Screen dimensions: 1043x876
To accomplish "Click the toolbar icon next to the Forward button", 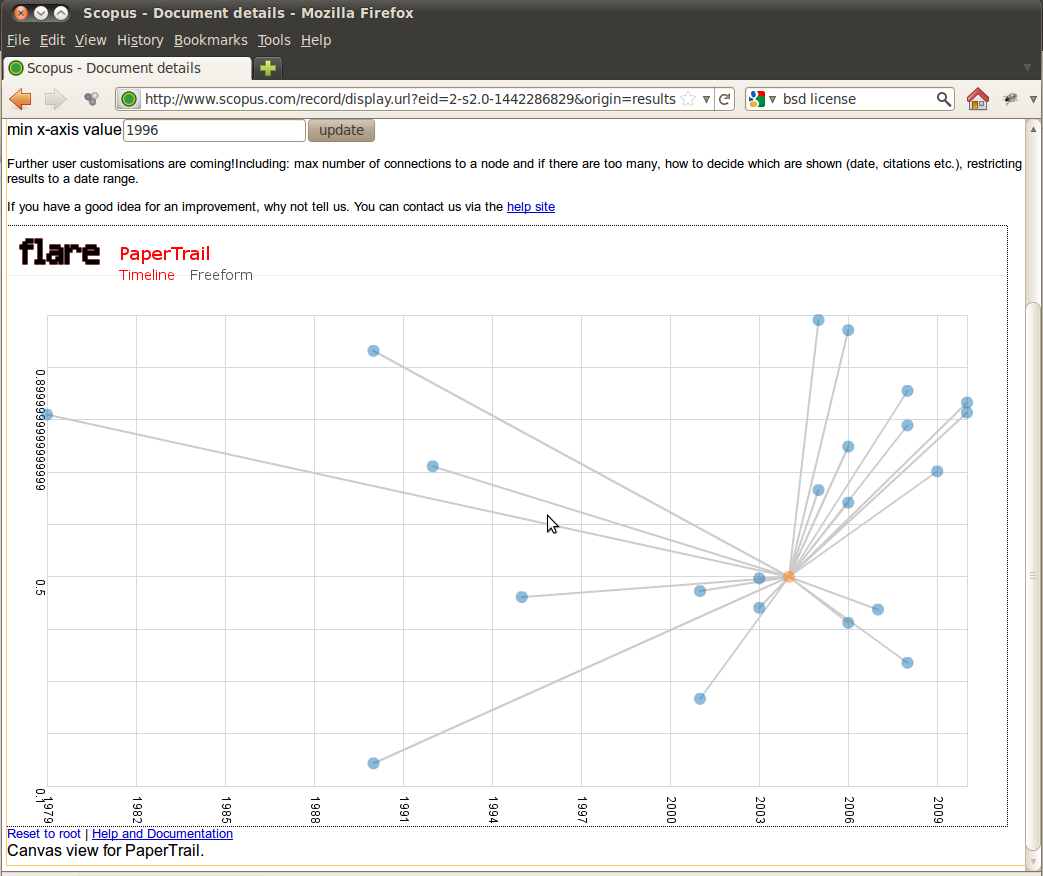I will click(x=91, y=99).
